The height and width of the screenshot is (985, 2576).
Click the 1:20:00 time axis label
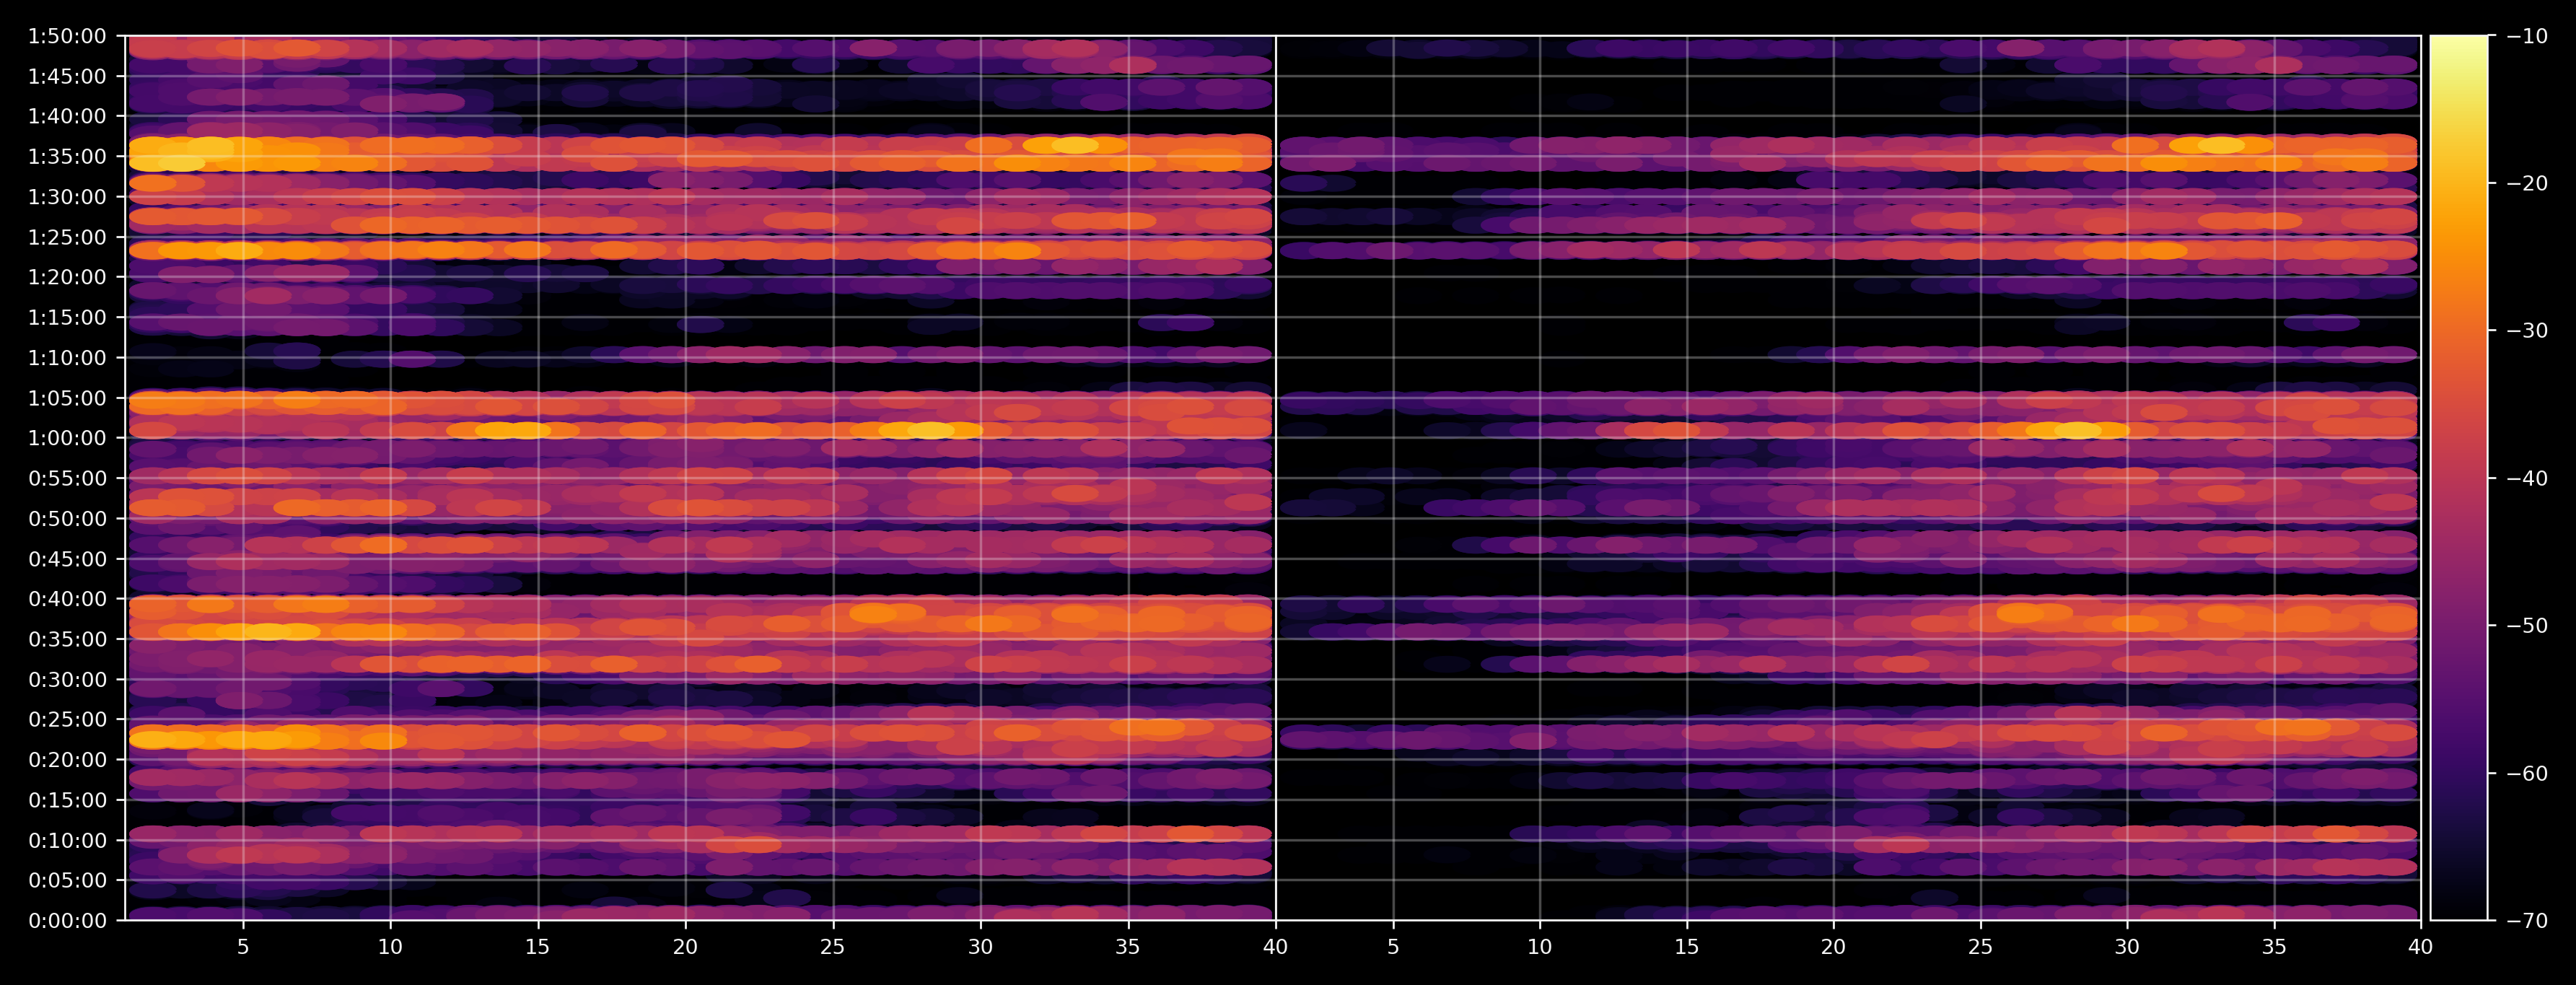click(67, 277)
